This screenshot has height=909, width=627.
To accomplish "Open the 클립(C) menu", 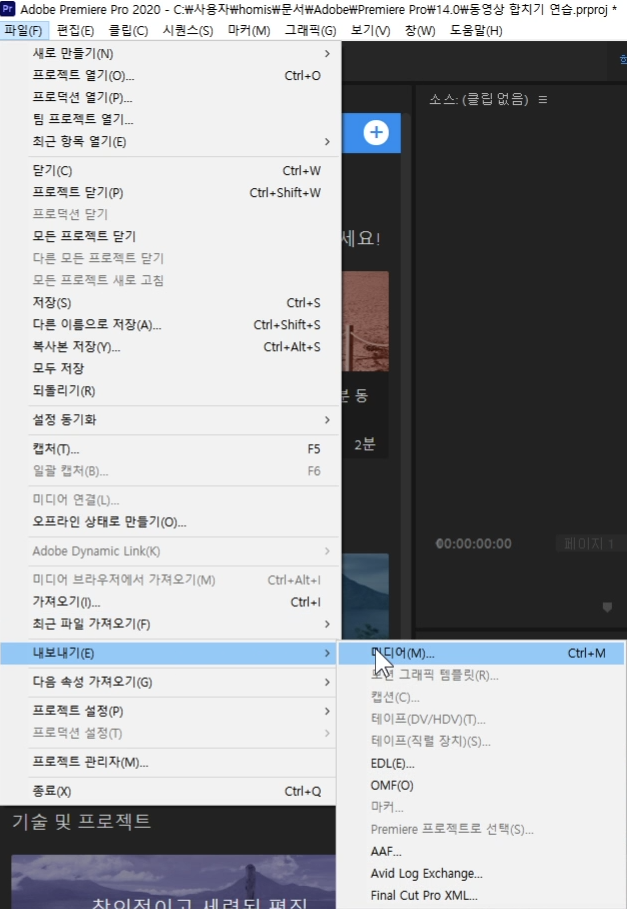I will coord(129,31).
